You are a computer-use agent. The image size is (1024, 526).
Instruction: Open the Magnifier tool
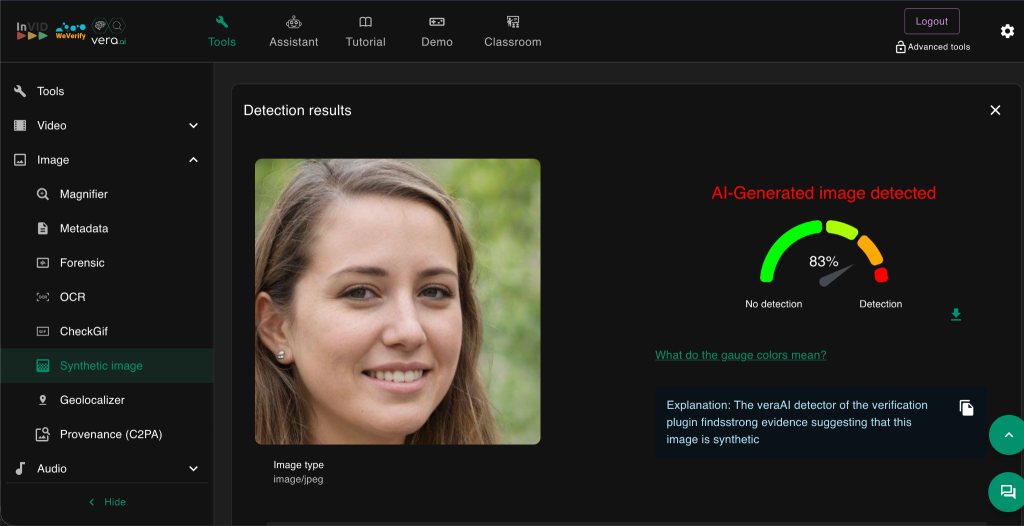pos(83,194)
